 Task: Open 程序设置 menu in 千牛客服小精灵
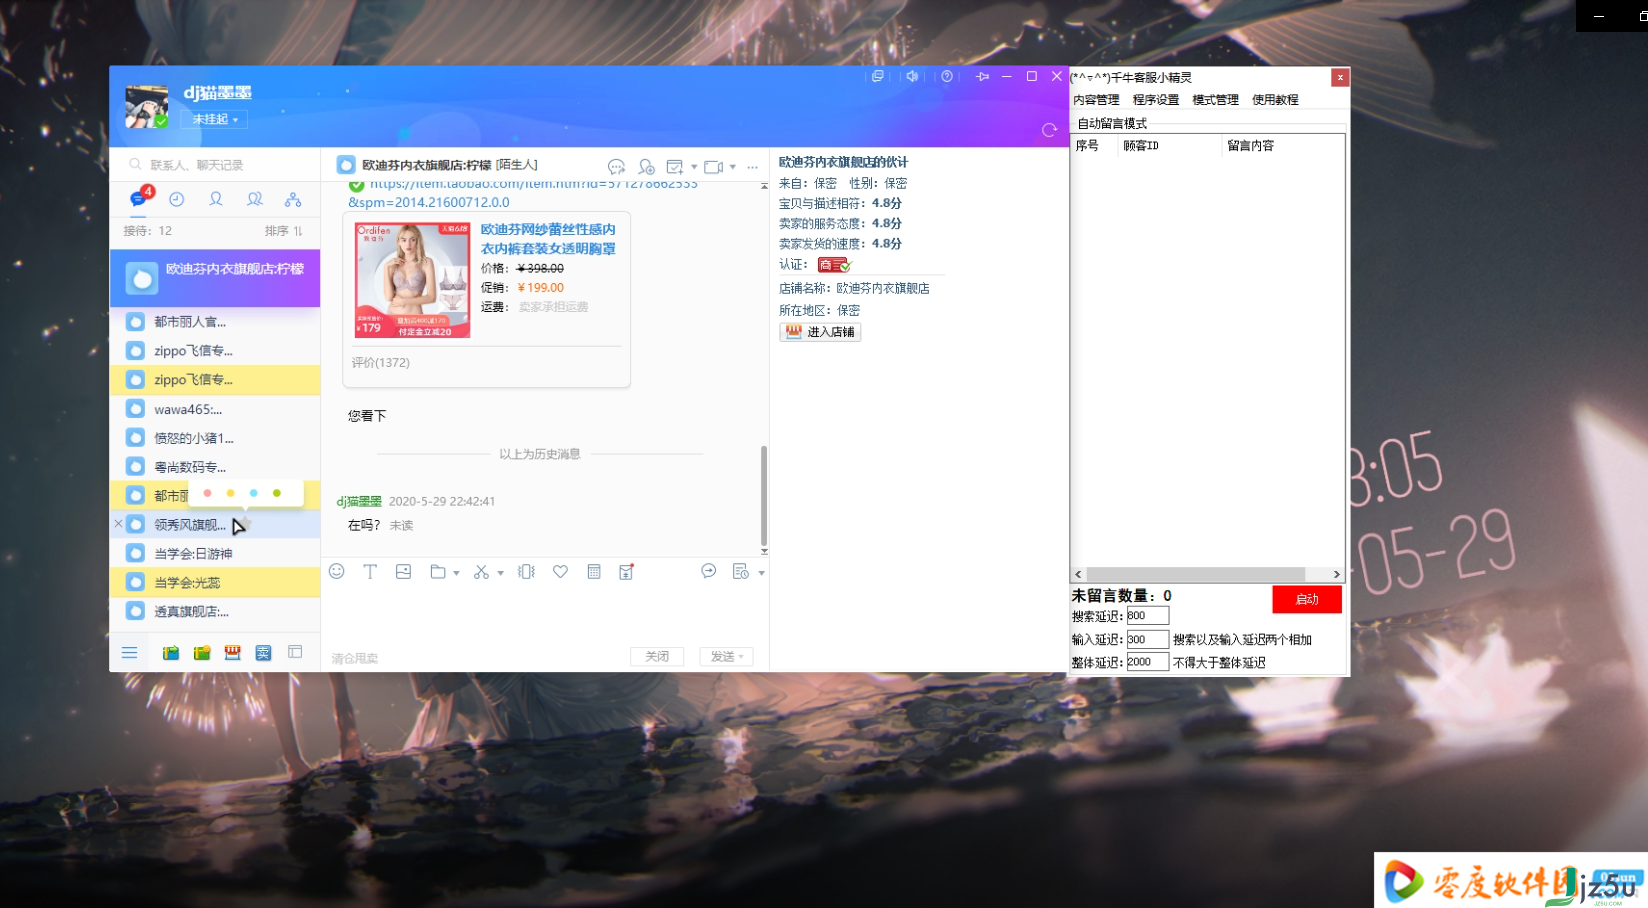[1156, 100]
